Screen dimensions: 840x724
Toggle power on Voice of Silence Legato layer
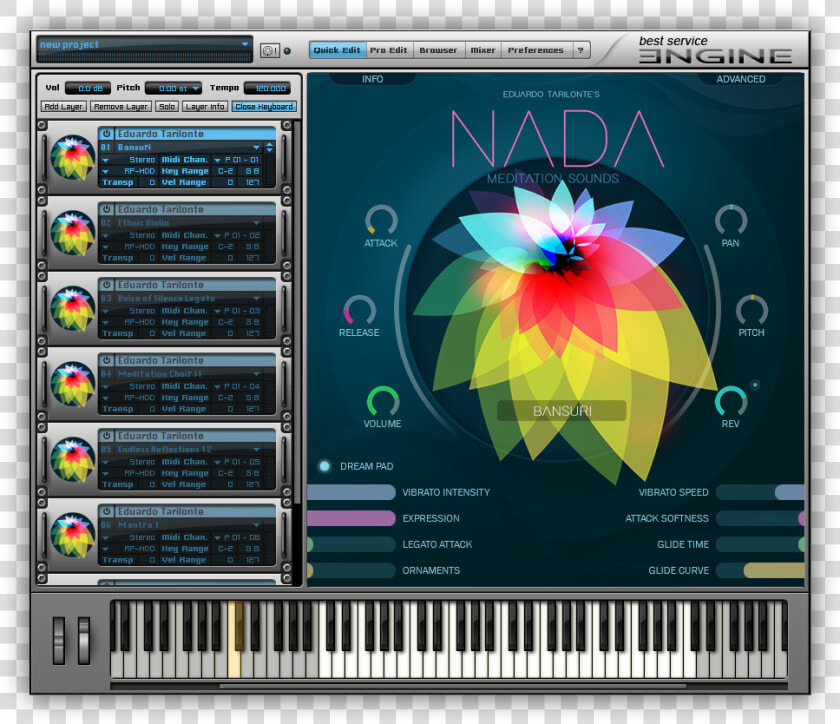point(107,285)
